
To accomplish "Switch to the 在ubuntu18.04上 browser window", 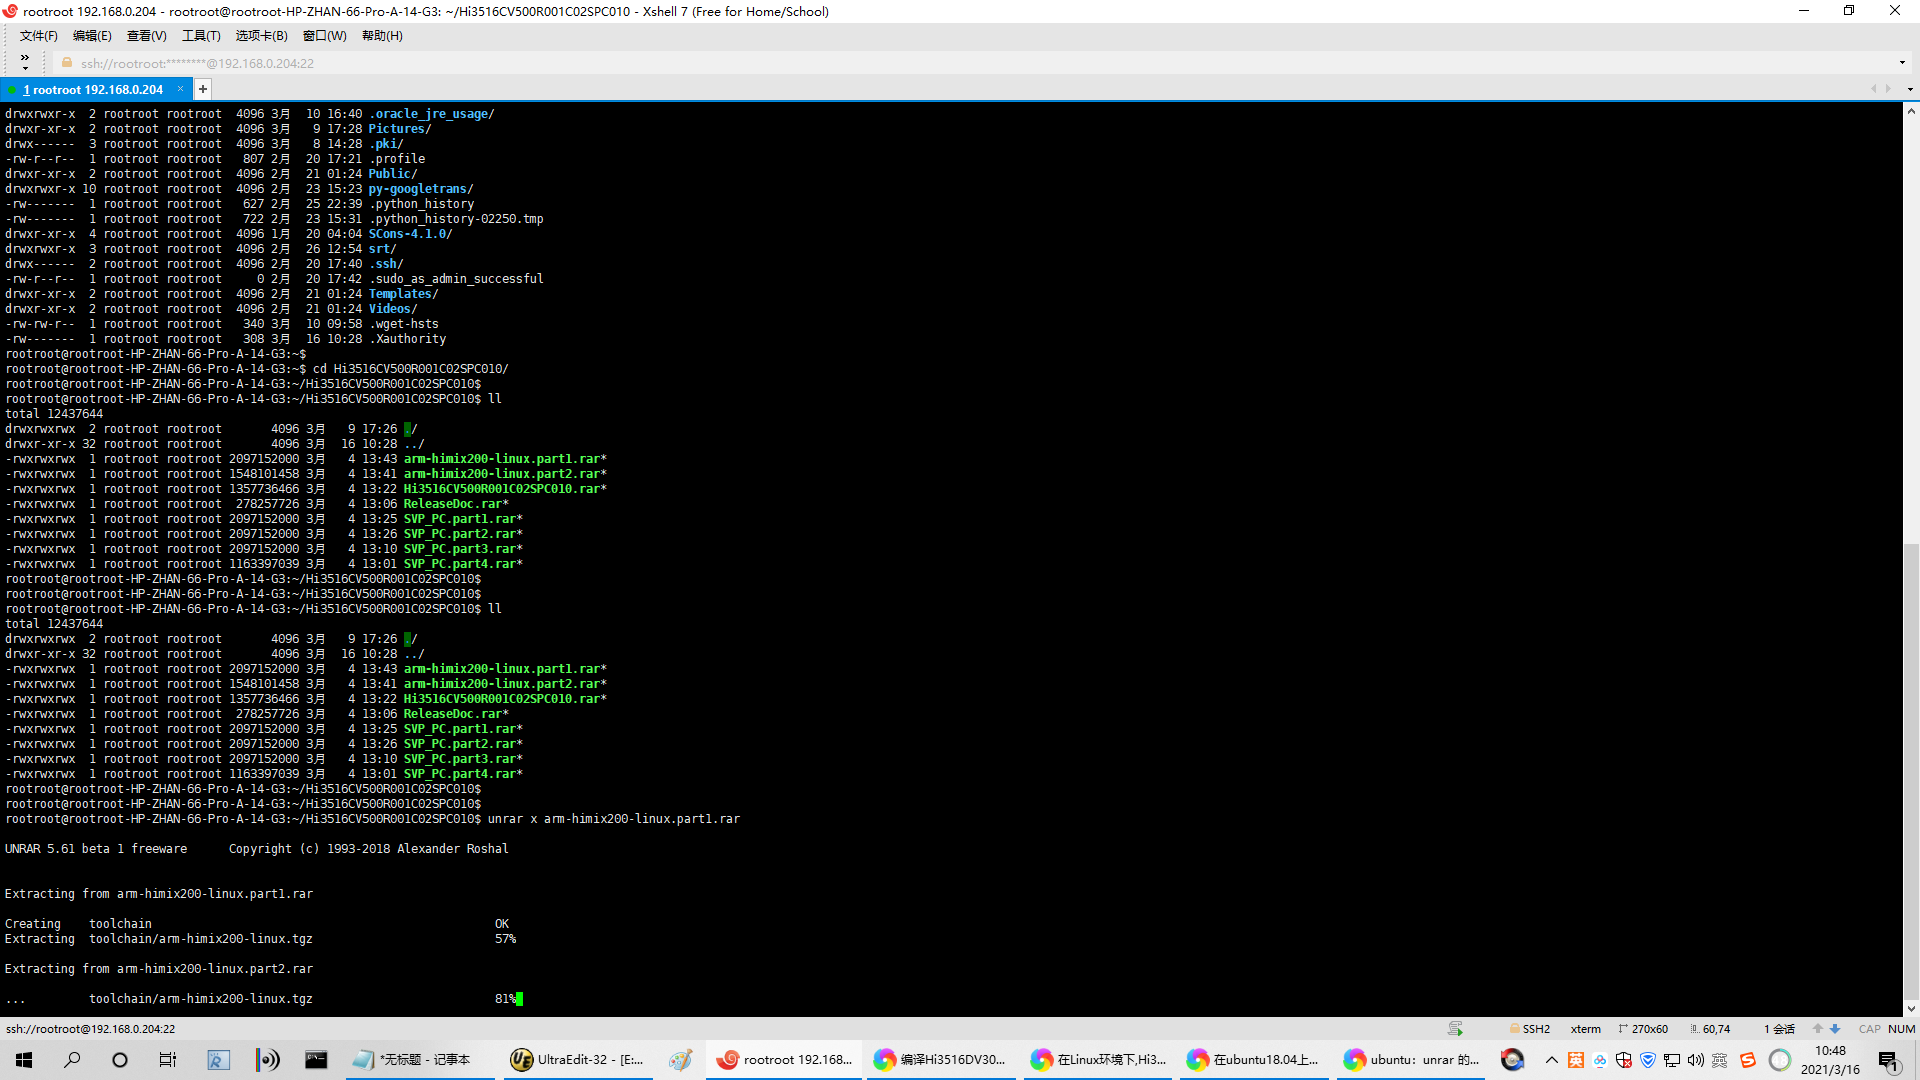I will tap(1256, 1060).
